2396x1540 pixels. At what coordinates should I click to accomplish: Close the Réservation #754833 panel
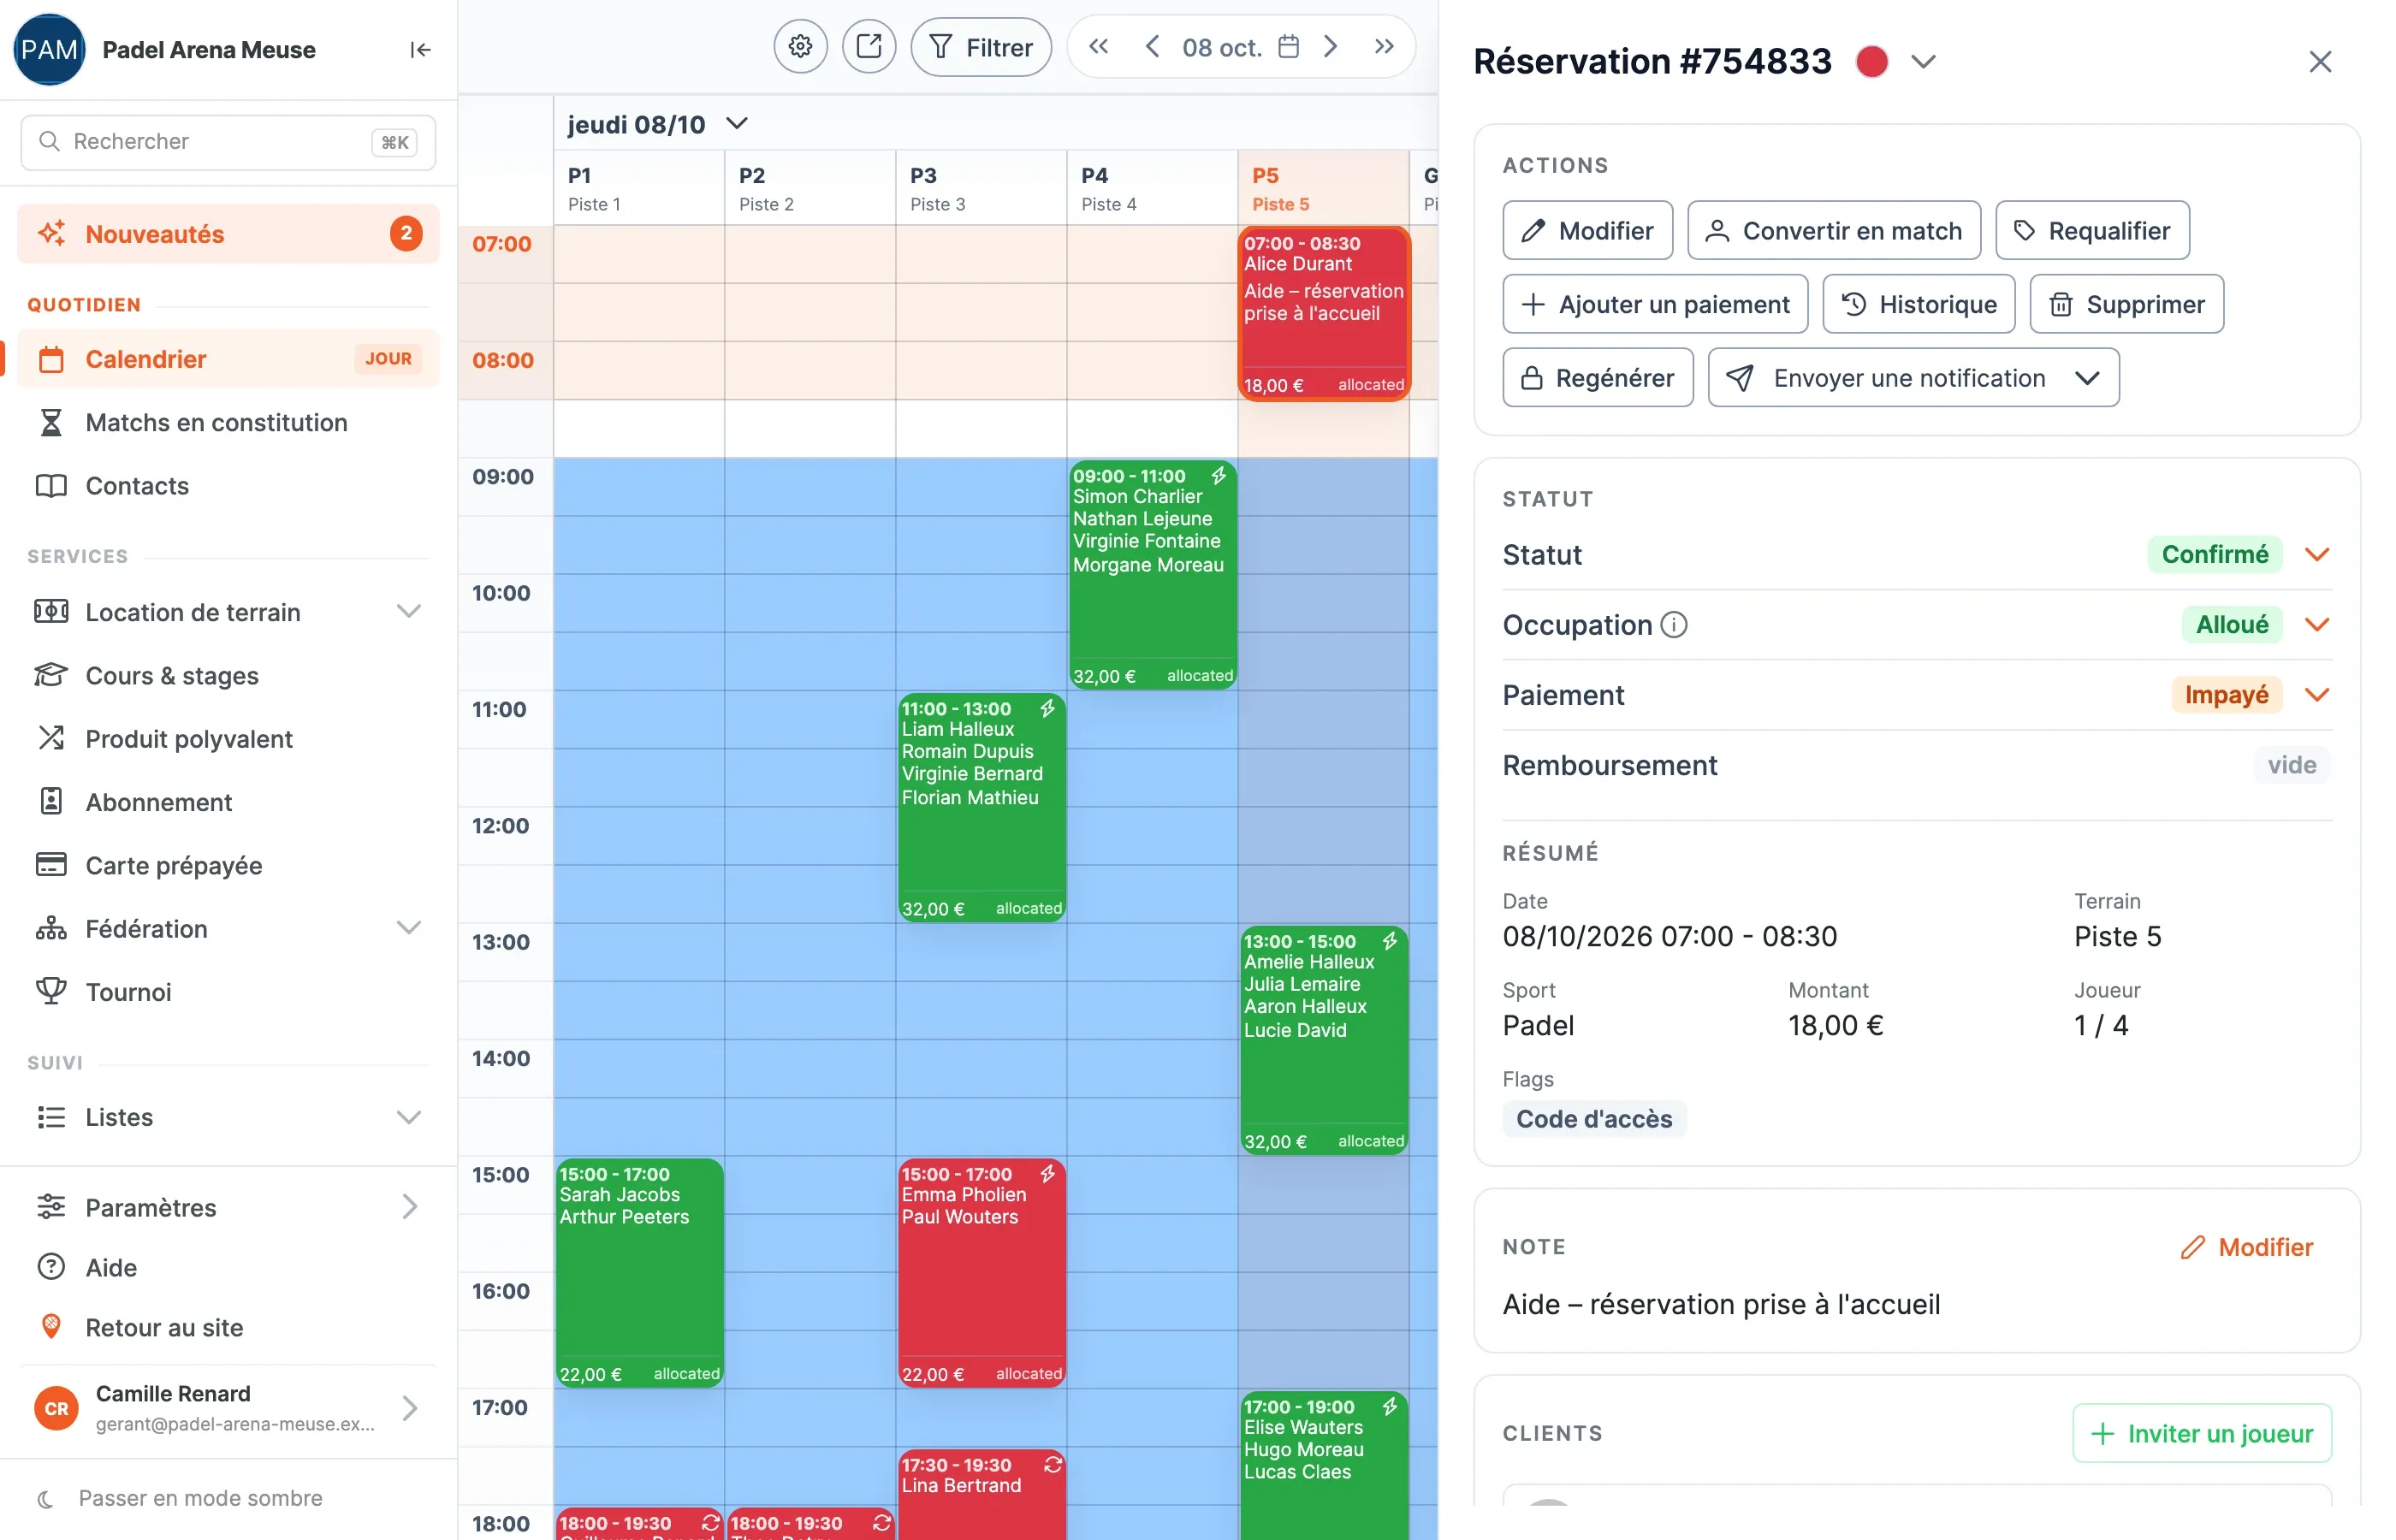(x=2320, y=62)
